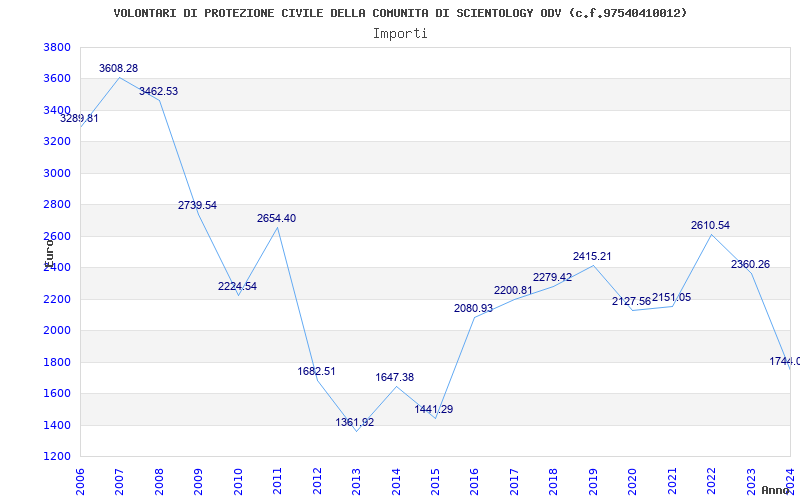Select the 1361.92 data point for 2013

(x=355, y=422)
